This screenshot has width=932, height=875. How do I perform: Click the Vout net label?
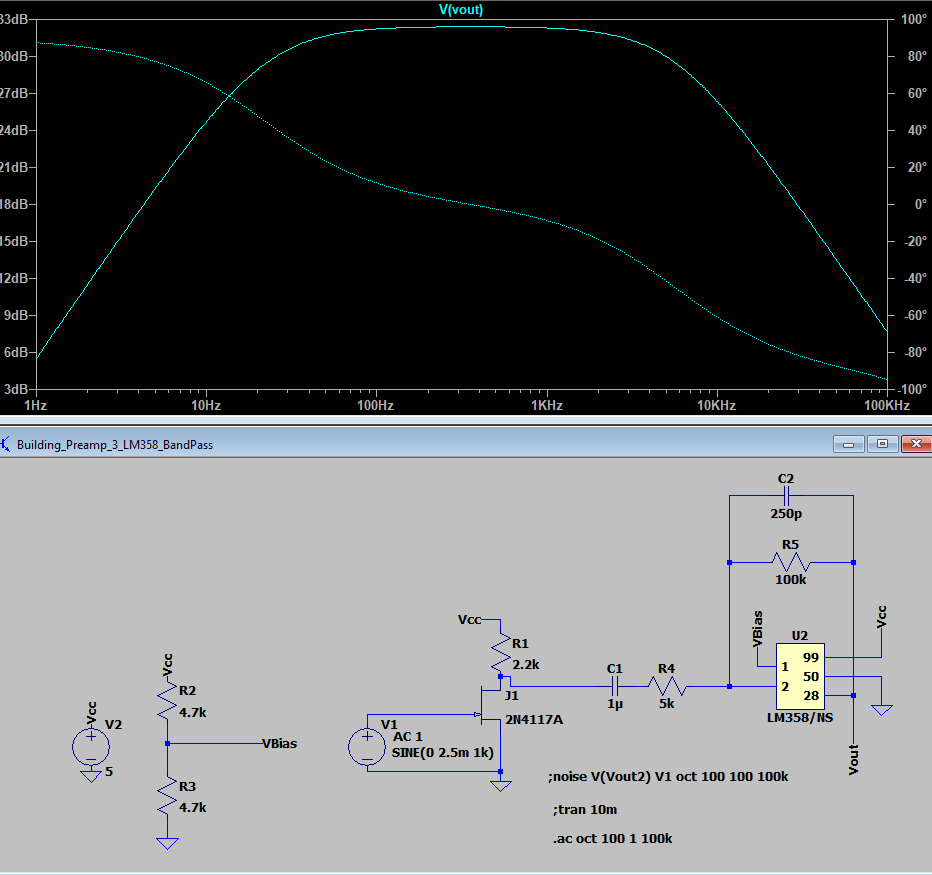pos(854,759)
